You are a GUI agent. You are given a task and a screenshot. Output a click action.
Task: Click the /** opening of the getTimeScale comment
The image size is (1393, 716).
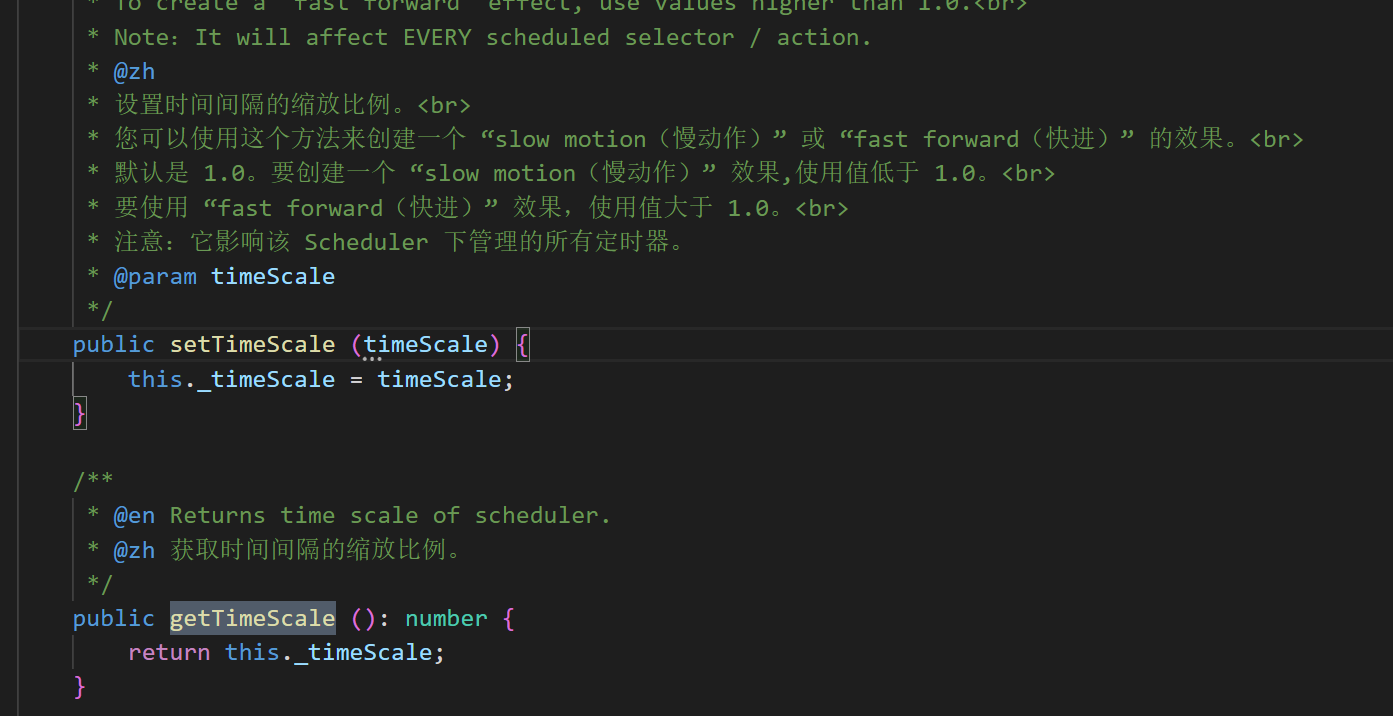[x=93, y=482]
